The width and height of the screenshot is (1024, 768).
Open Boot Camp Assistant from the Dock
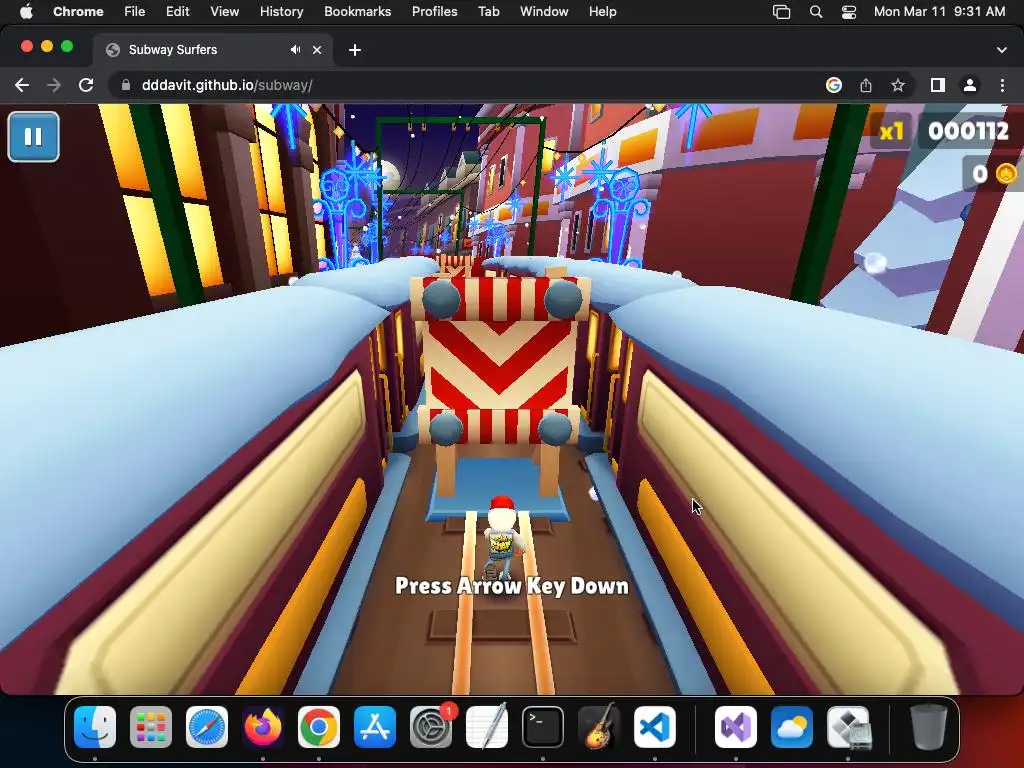(848, 727)
